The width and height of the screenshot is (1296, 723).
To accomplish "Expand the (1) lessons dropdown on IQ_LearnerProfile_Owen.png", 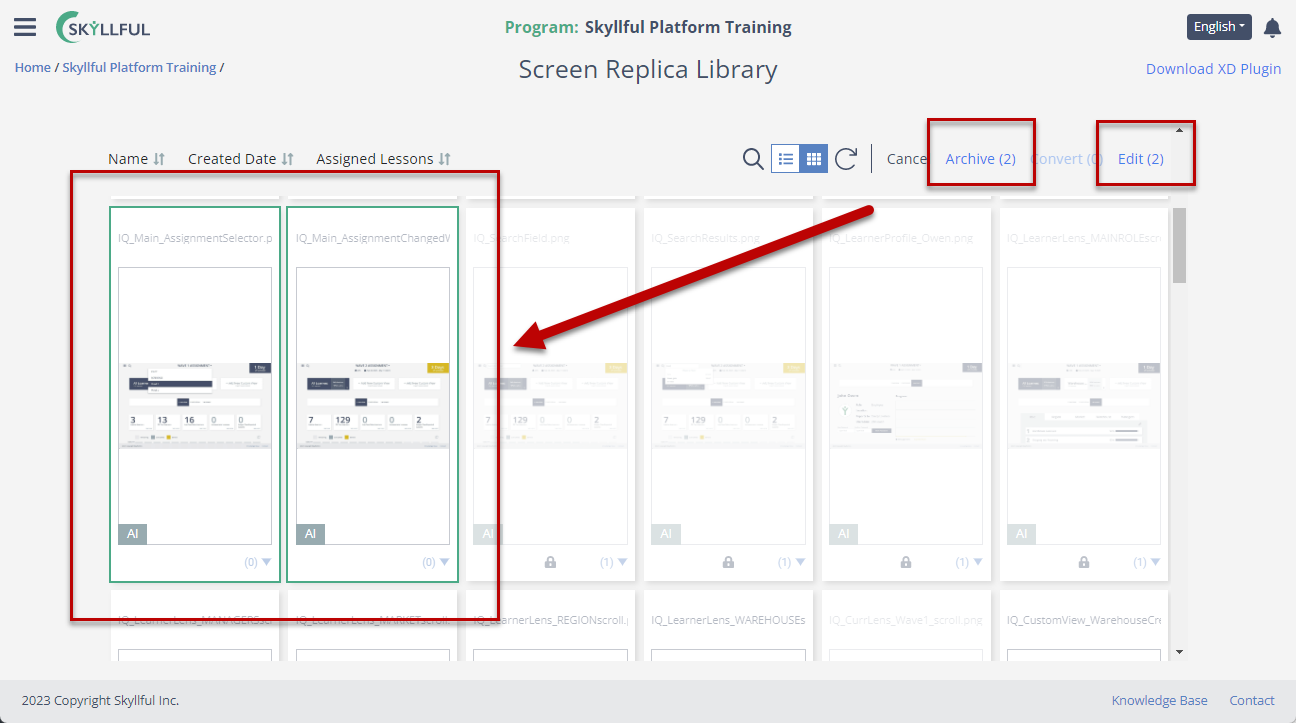I will pos(970,562).
